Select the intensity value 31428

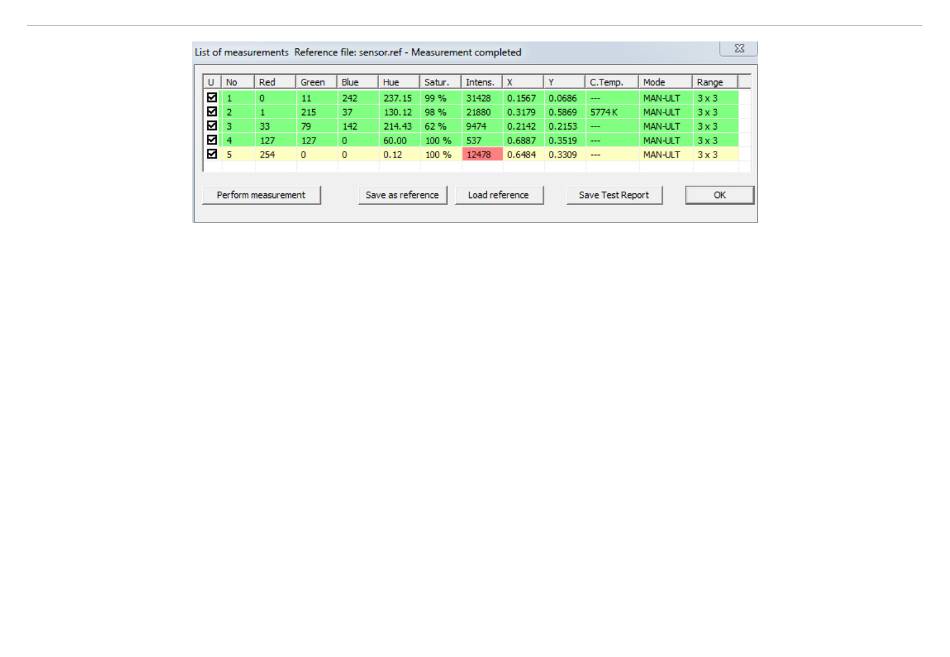pyautogui.click(x=479, y=98)
